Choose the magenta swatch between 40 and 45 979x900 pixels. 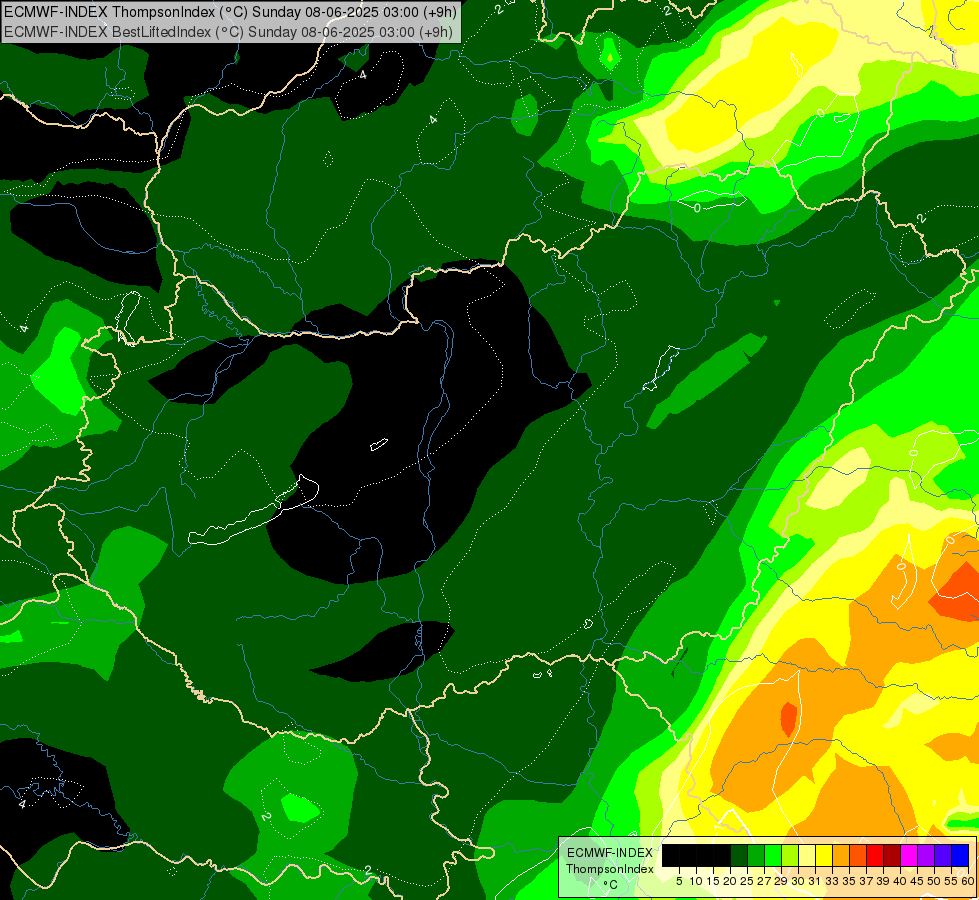click(x=909, y=855)
